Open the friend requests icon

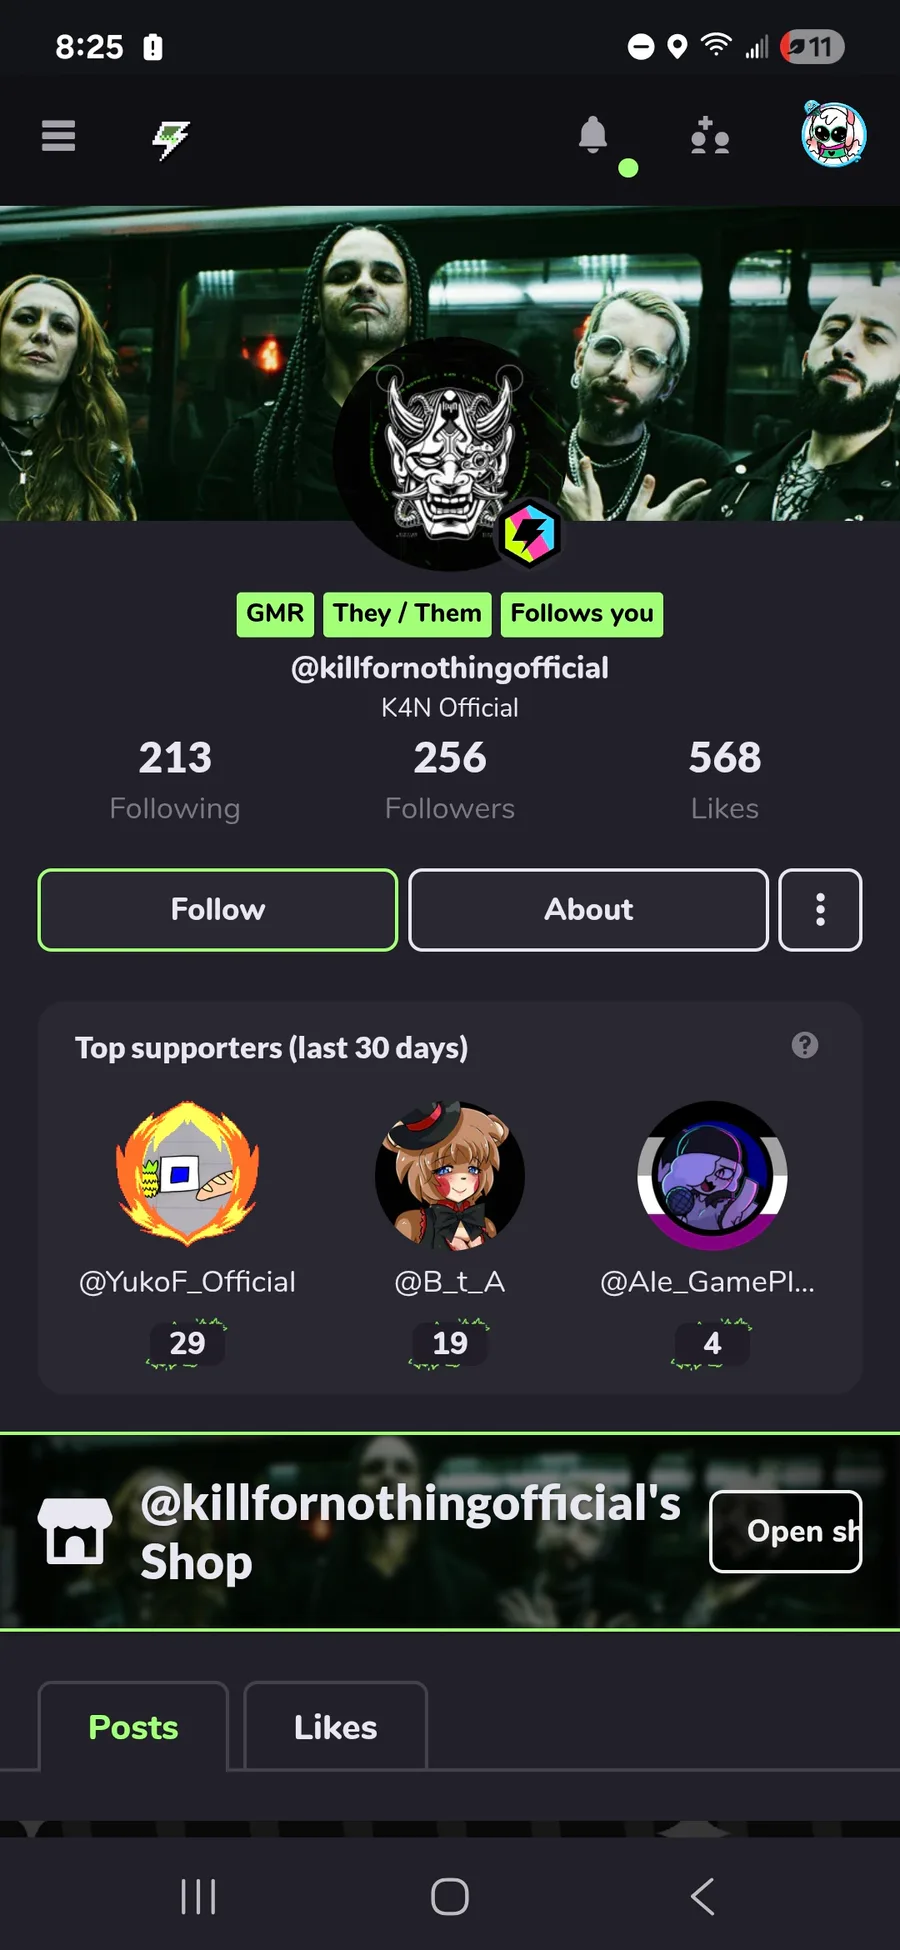pos(710,135)
